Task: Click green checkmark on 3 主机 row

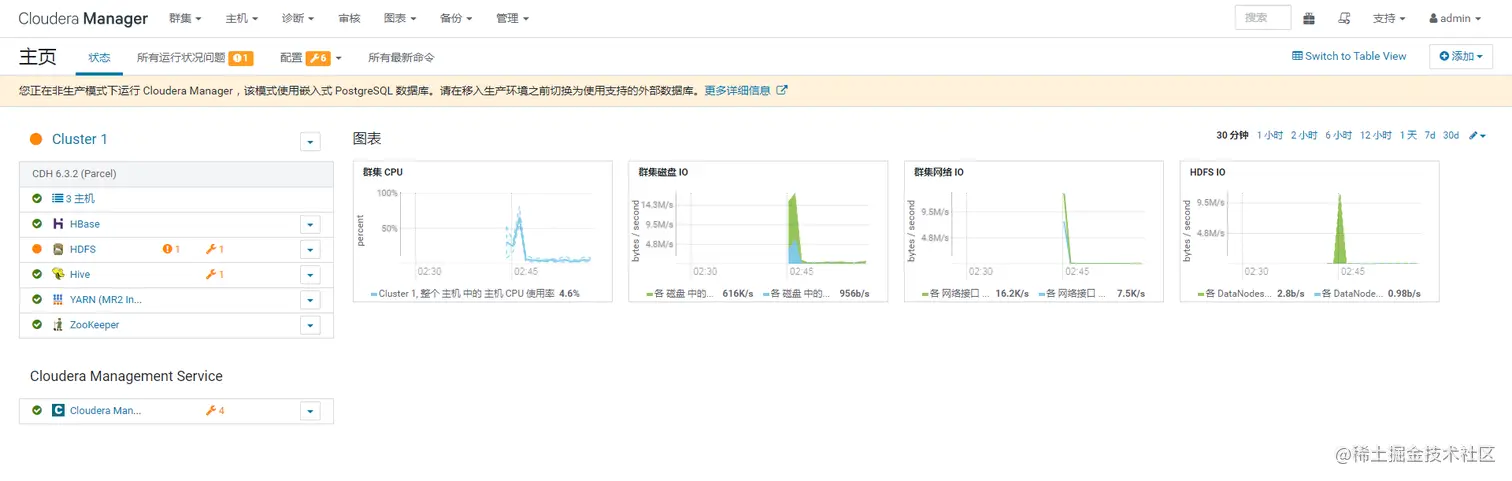Action: point(37,199)
